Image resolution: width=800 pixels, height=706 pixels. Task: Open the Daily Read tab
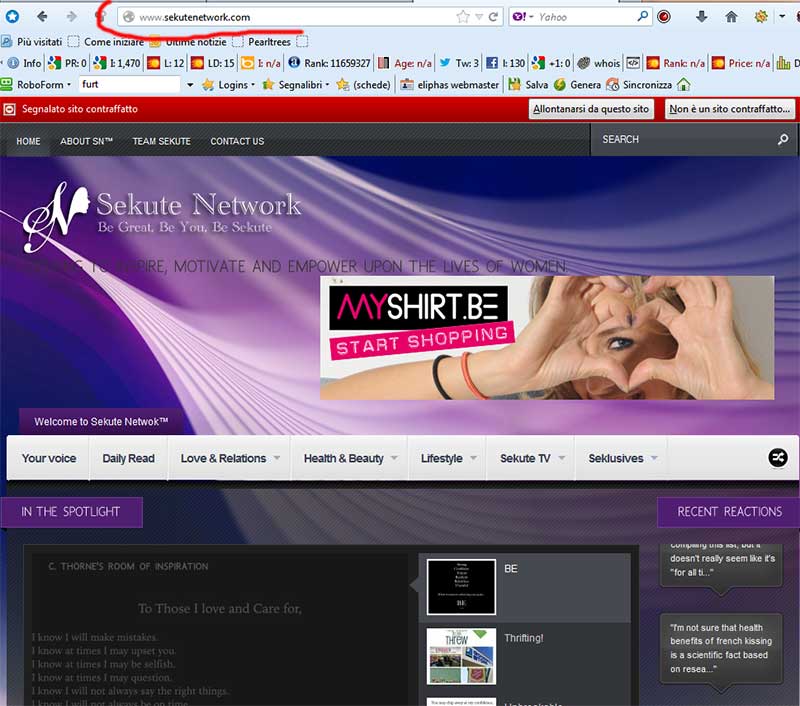[129, 458]
